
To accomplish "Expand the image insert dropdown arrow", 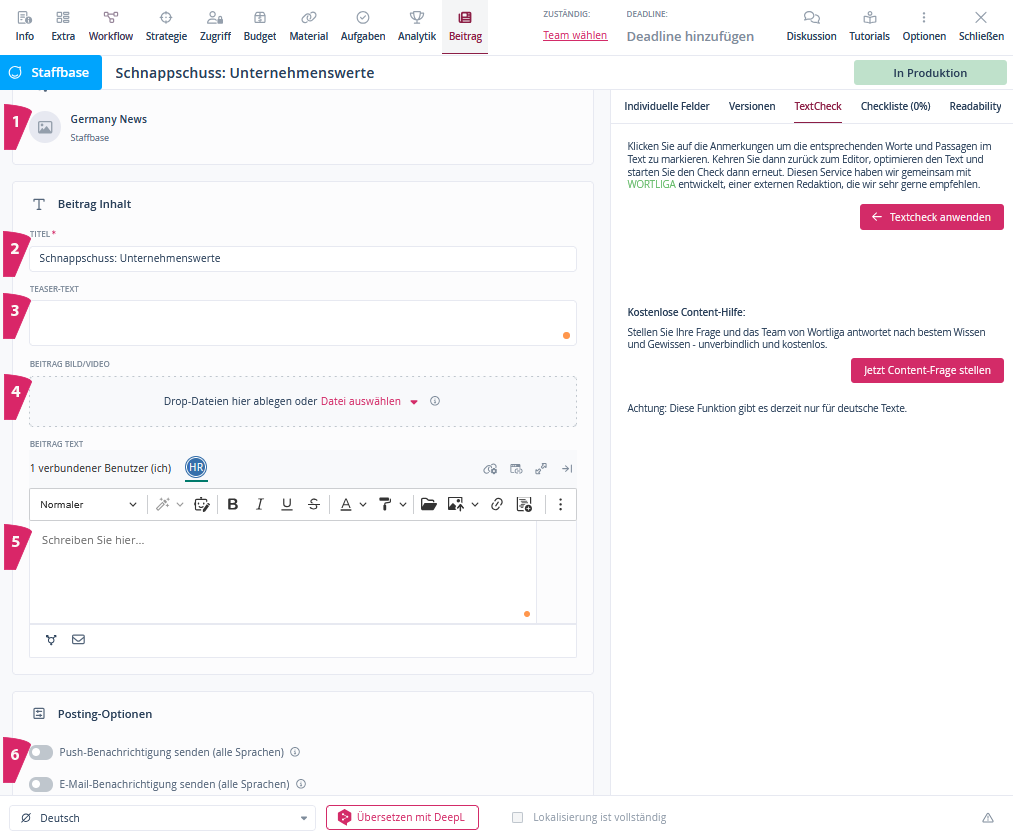I will pos(475,504).
